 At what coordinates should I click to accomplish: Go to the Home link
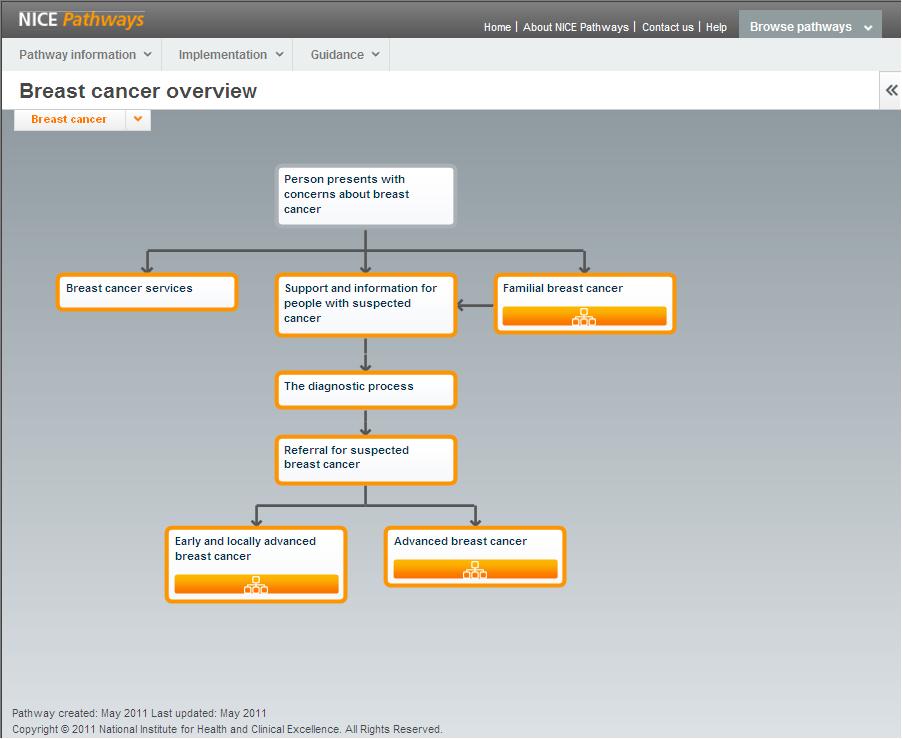[x=497, y=27]
